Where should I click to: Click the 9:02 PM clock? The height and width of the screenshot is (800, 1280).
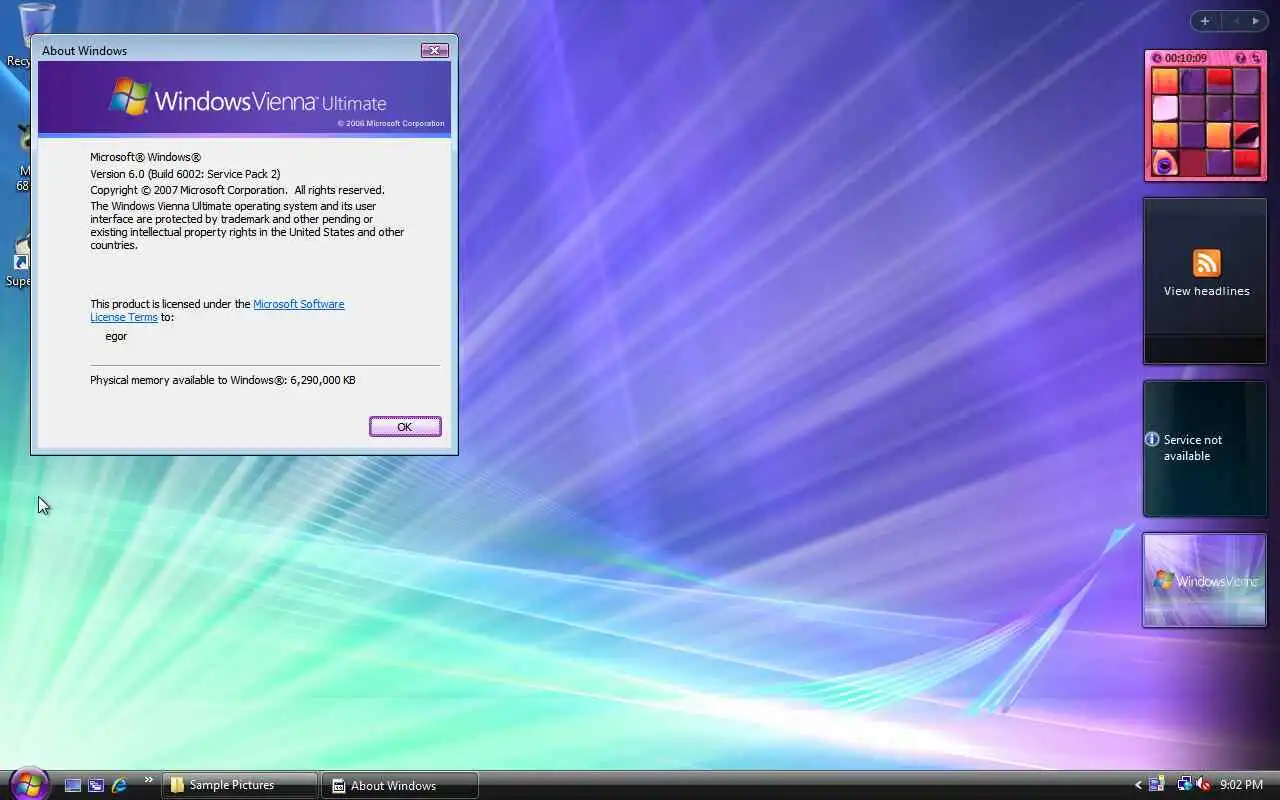1241,785
